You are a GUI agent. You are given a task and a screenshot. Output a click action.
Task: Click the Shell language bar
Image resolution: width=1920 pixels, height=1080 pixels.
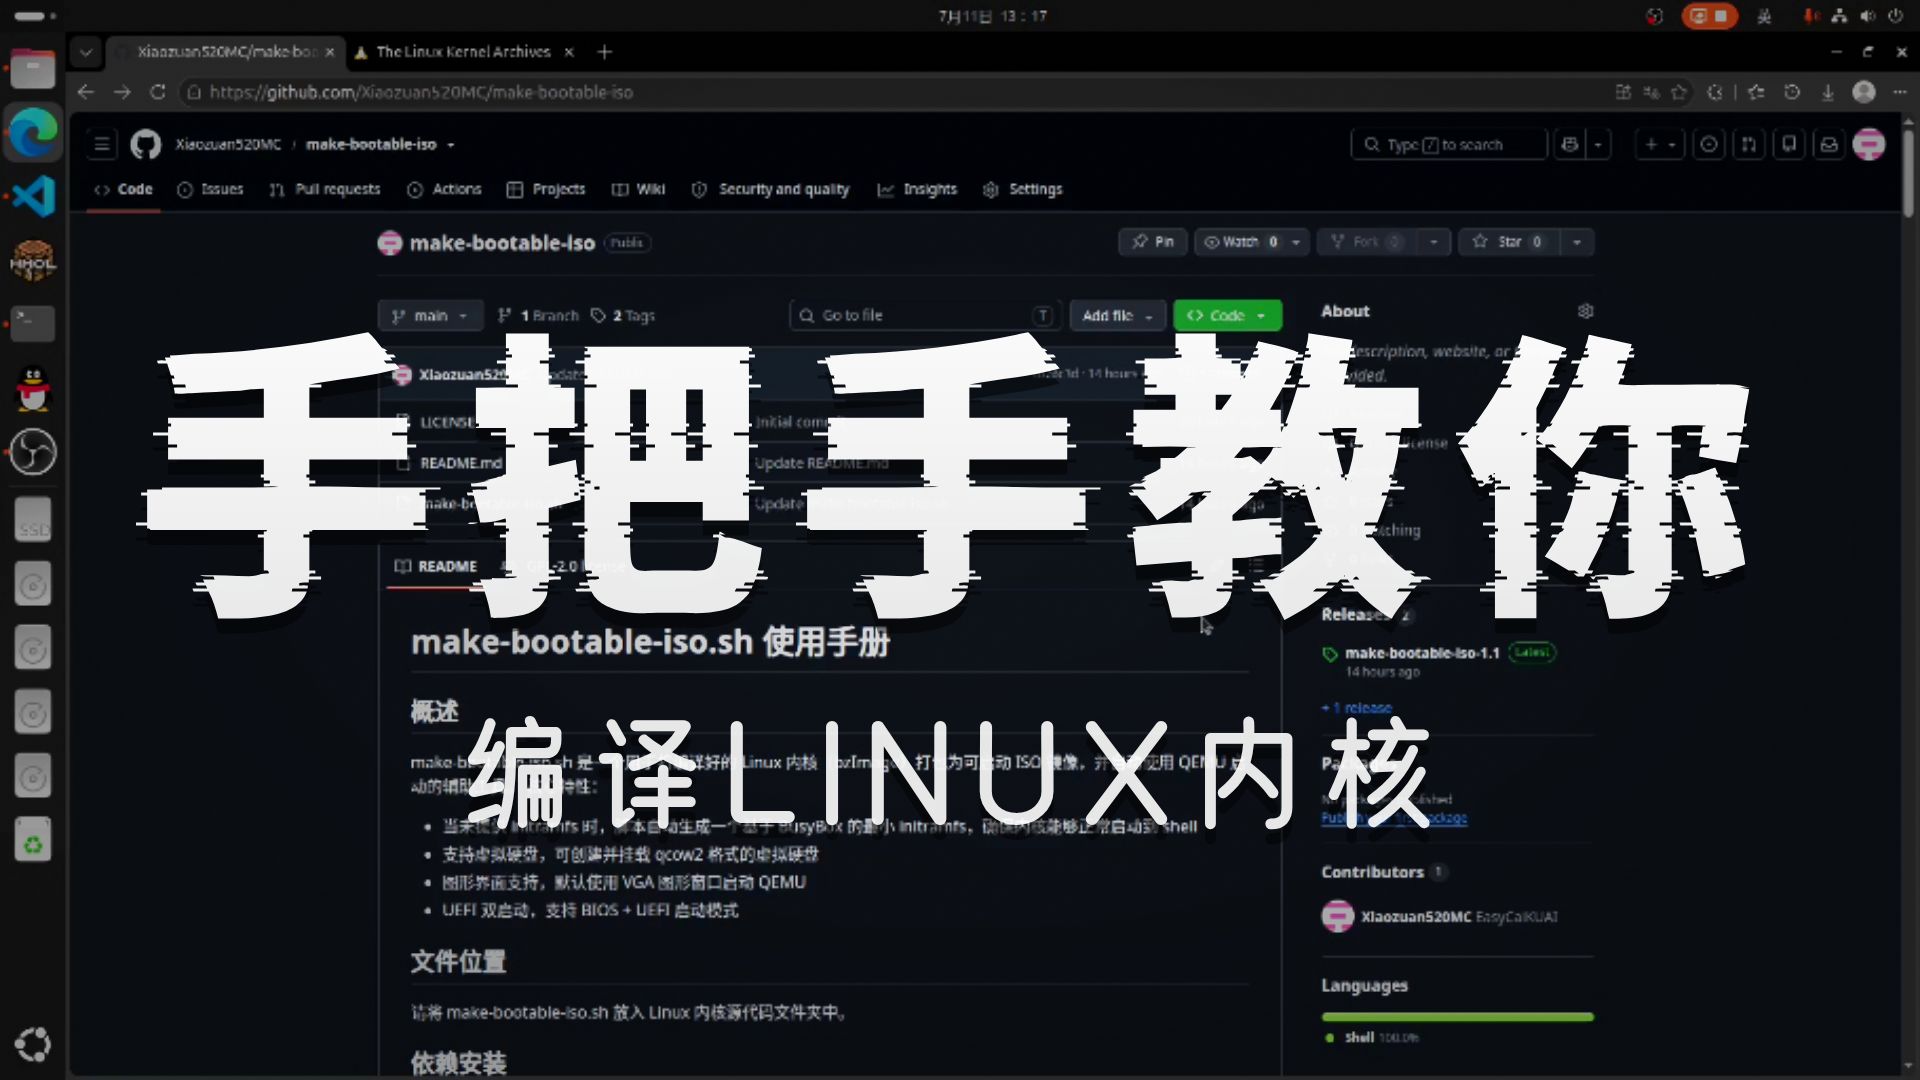(x=1457, y=1017)
